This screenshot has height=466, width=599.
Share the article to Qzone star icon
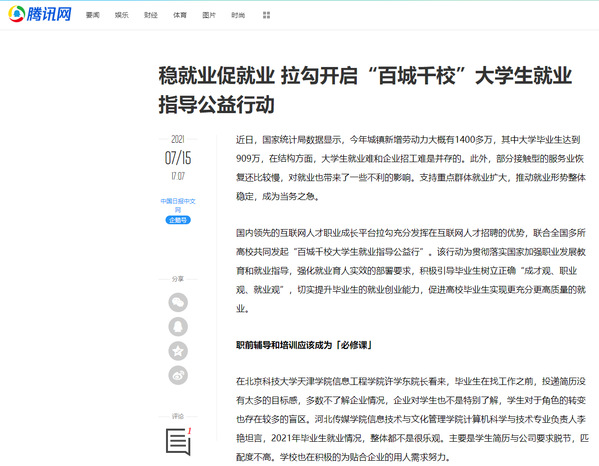pos(178,351)
